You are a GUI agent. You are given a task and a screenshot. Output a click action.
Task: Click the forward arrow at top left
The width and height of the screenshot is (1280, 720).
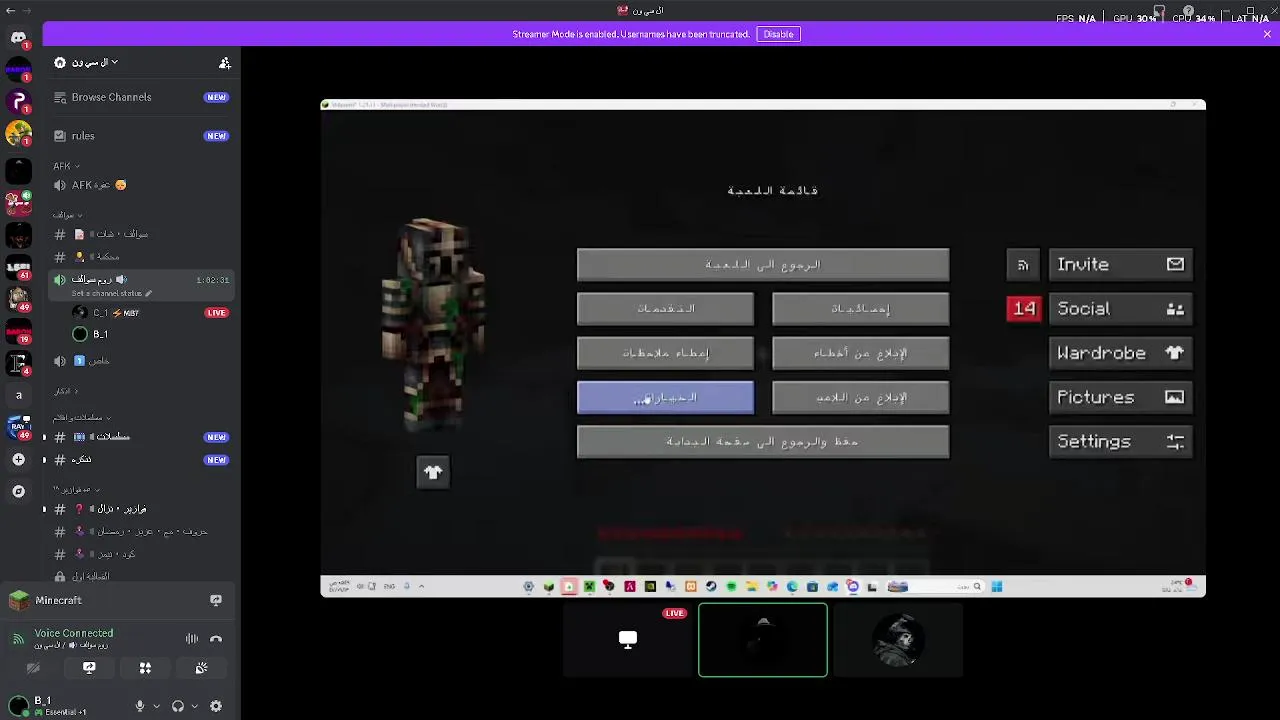28,10
